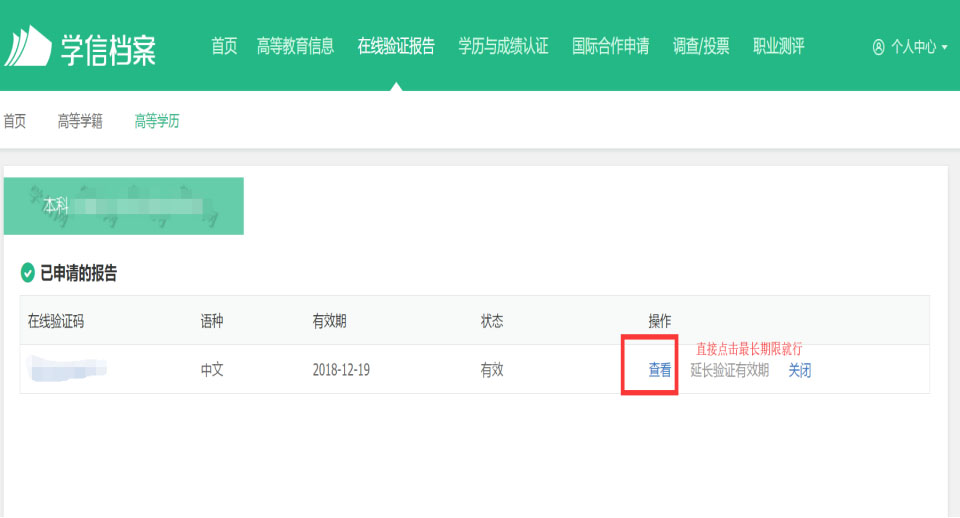Expand the 个人中心 dropdown arrow

coord(945,47)
